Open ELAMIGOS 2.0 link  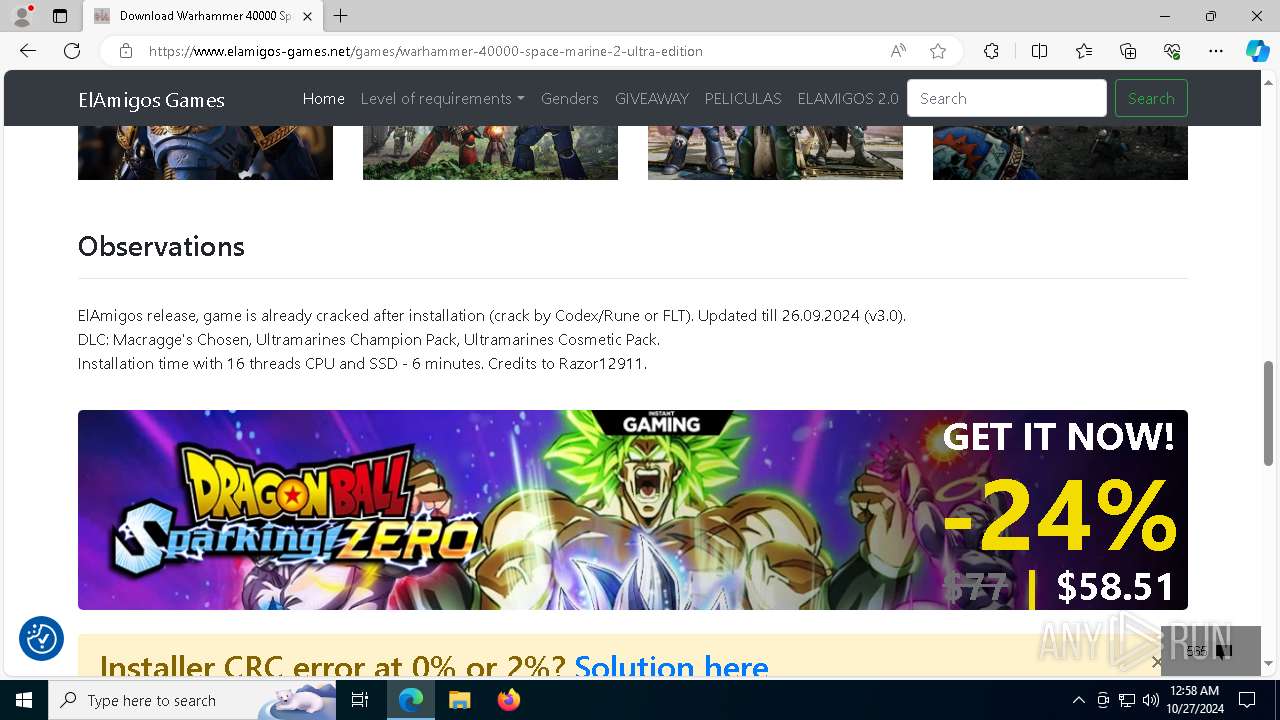[x=848, y=98]
